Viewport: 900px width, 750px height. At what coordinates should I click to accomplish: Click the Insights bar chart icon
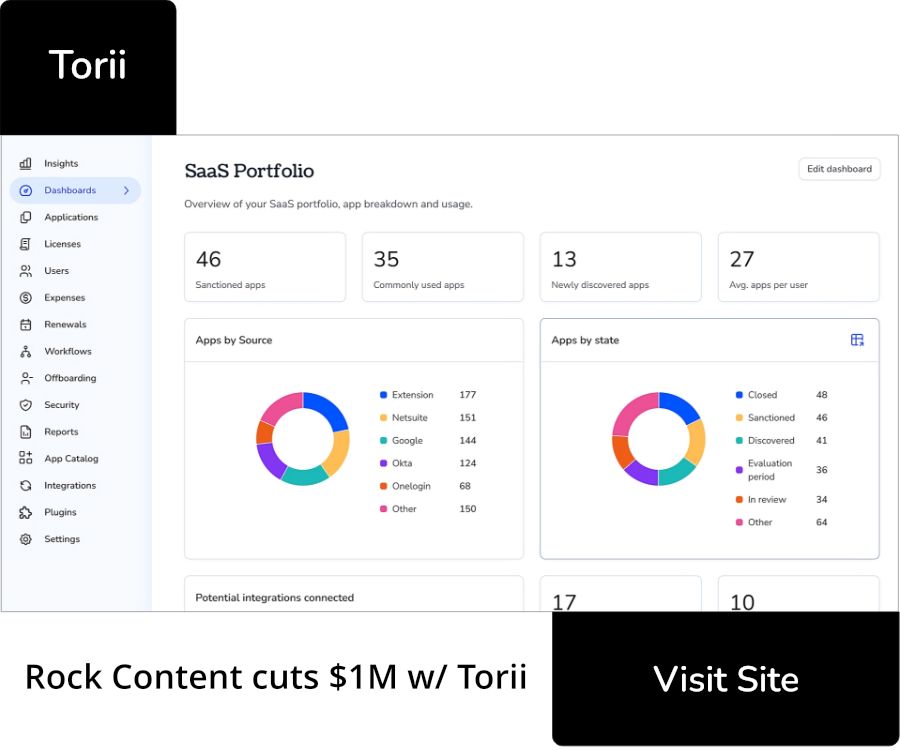coord(25,164)
